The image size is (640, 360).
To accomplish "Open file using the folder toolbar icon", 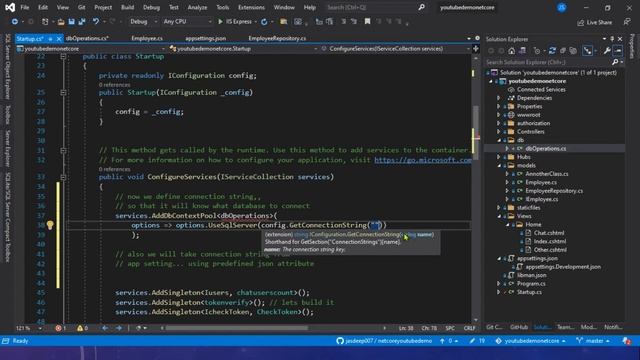I will click(61, 22).
